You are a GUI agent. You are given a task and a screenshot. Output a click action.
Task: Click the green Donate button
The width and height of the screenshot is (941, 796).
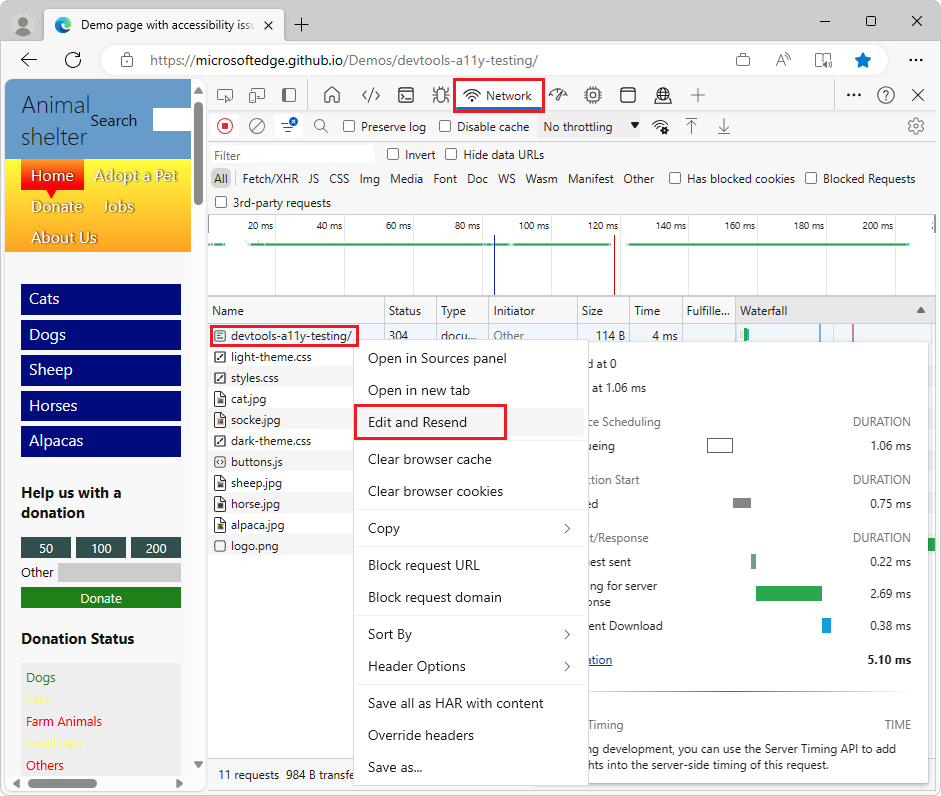click(x=100, y=597)
